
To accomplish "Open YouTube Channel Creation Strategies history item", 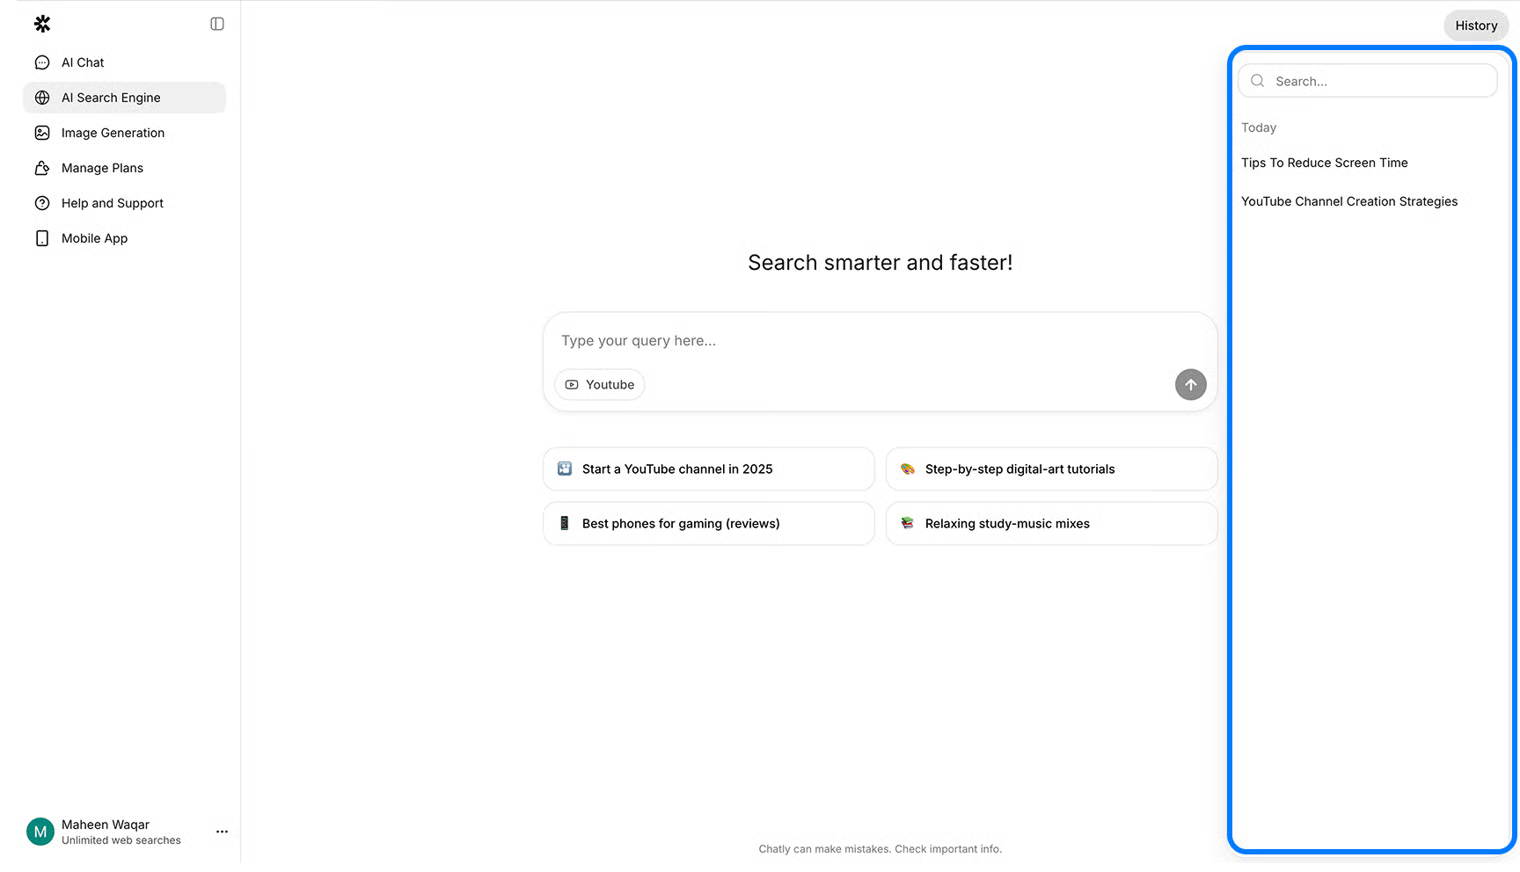I will click(1349, 201).
